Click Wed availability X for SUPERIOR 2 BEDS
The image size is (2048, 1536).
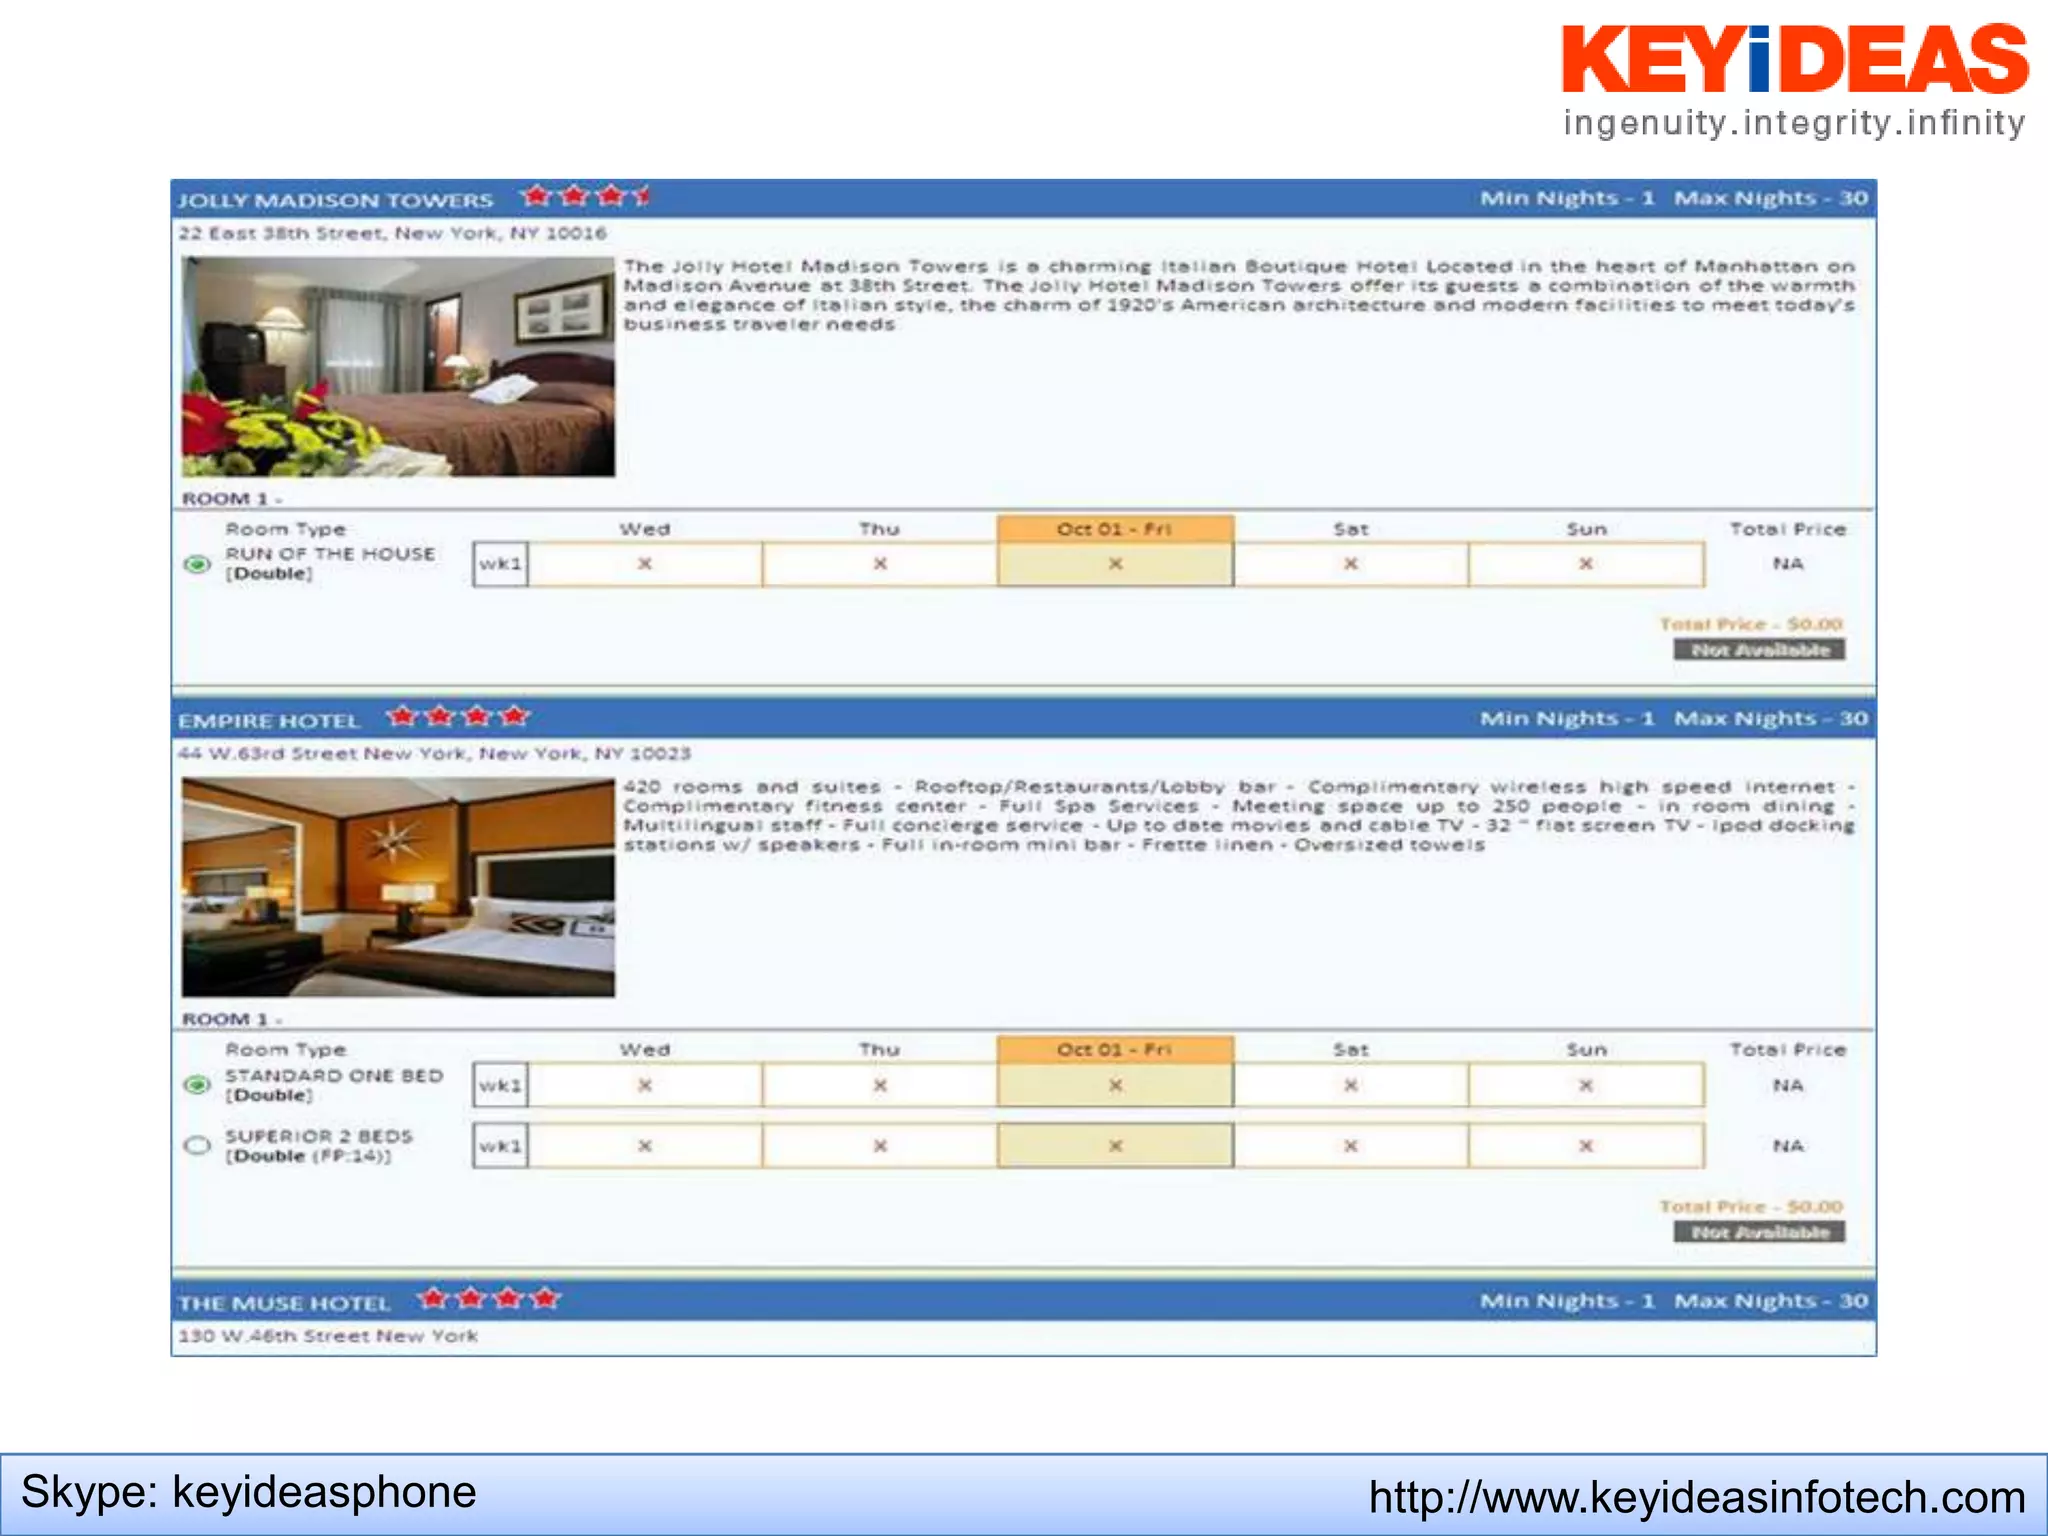[645, 1146]
